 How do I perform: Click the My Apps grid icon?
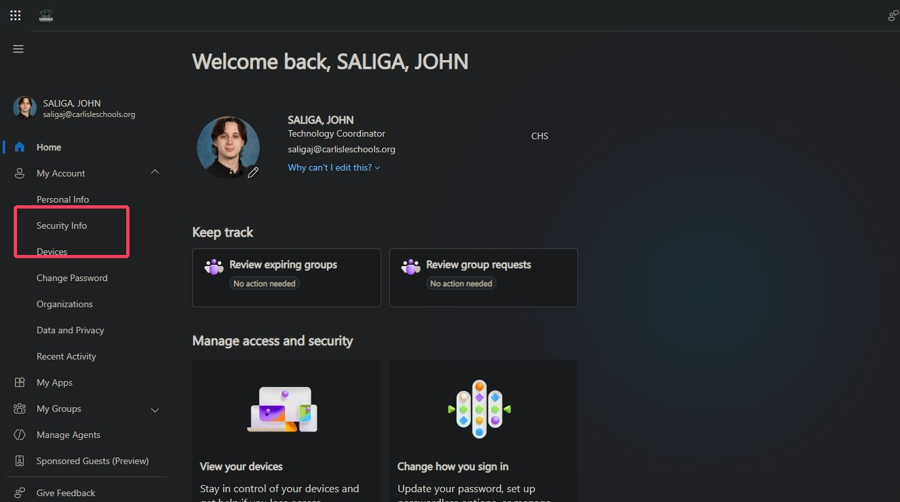pos(20,382)
